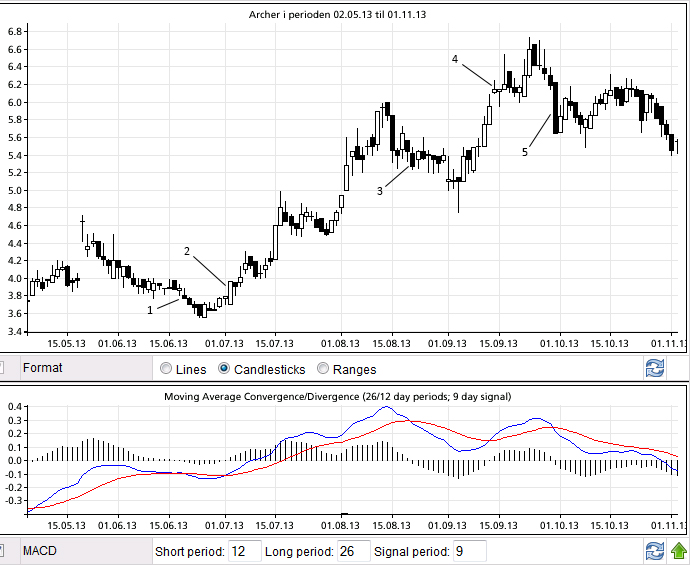Click the green up arrow beside MACD settings
Image resolution: width=690 pixels, height=565 pixels.
click(679, 551)
